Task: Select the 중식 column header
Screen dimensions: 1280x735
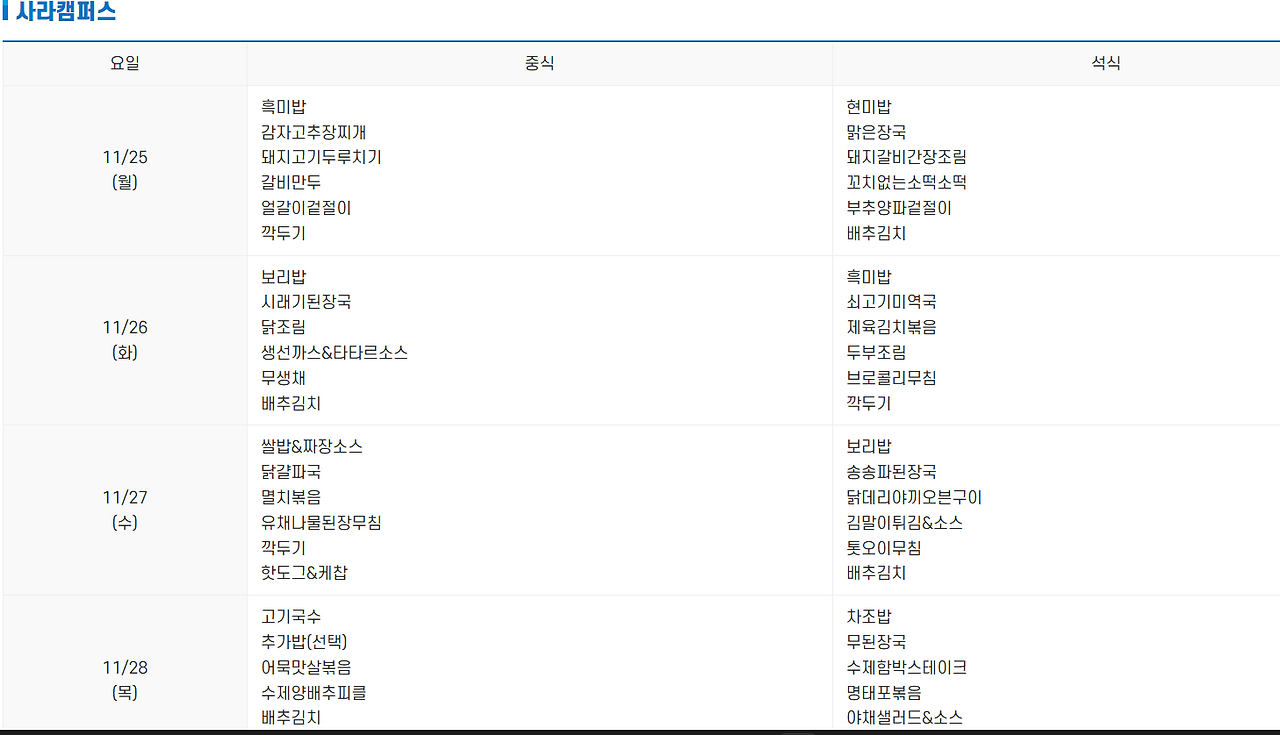Action: click(539, 62)
